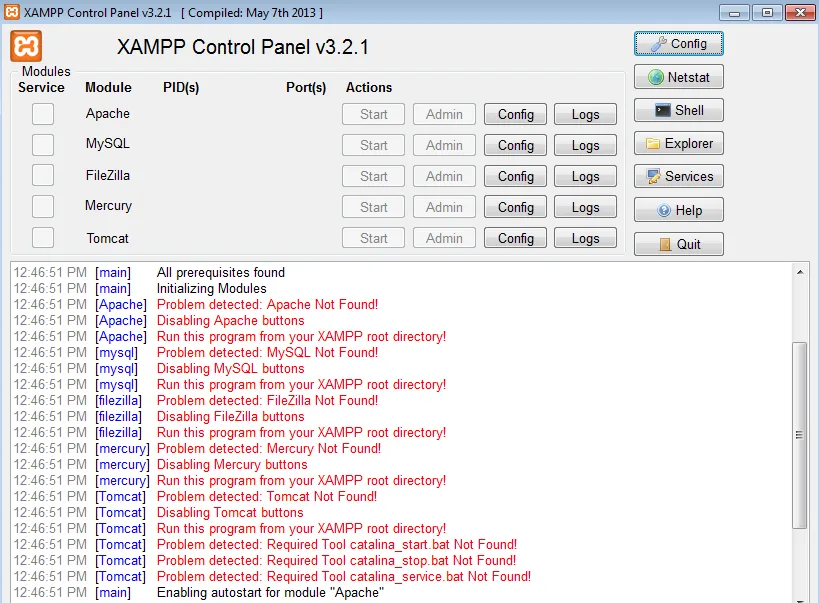819x603 pixels.
Task: Quit XAMPP via the door icon
Action: (678, 244)
